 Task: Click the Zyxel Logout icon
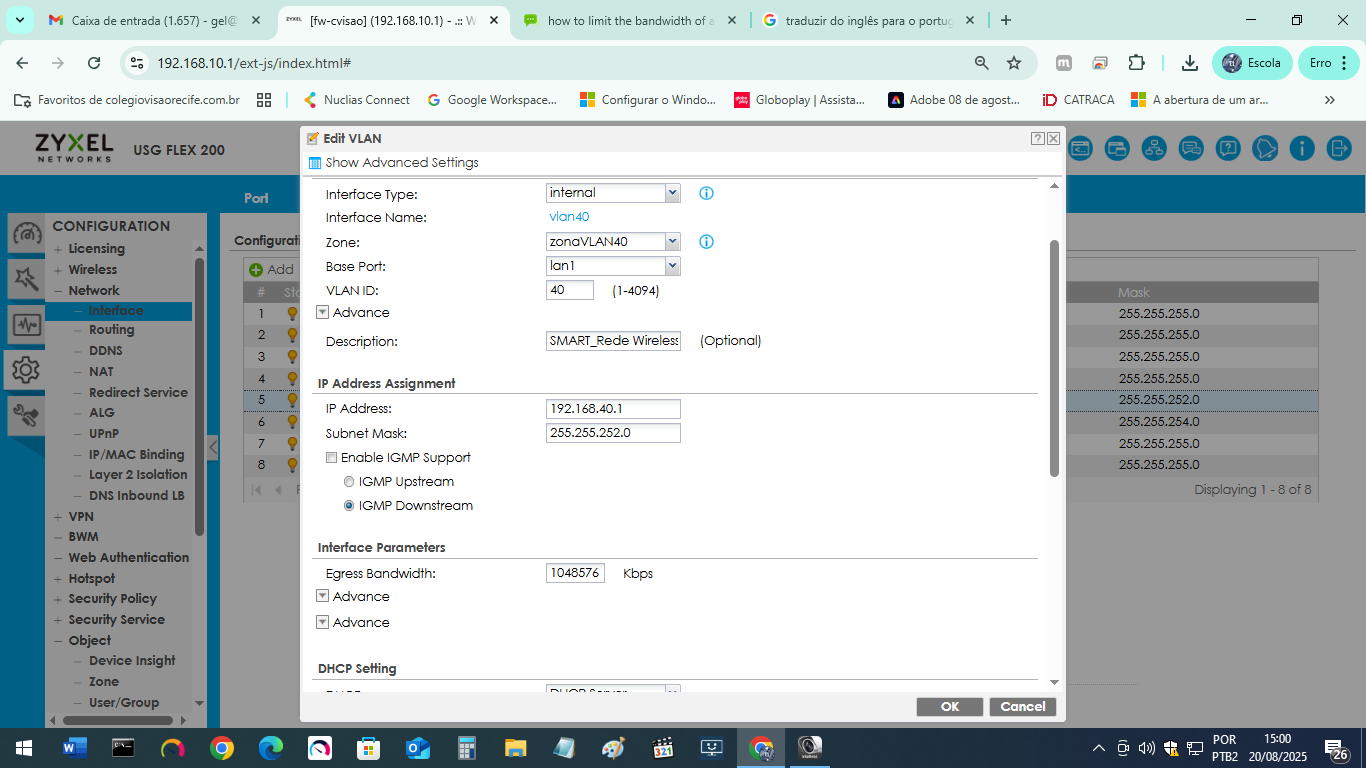click(x=1339, y=149)
